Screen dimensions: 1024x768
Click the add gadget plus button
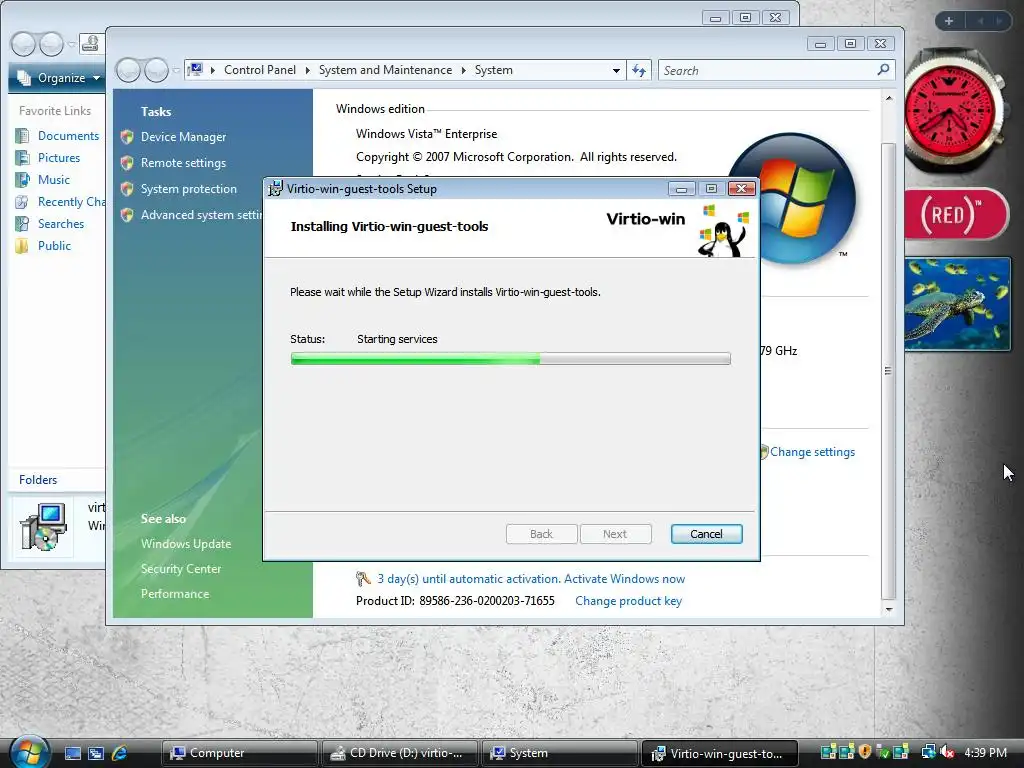tap(949, 21)
